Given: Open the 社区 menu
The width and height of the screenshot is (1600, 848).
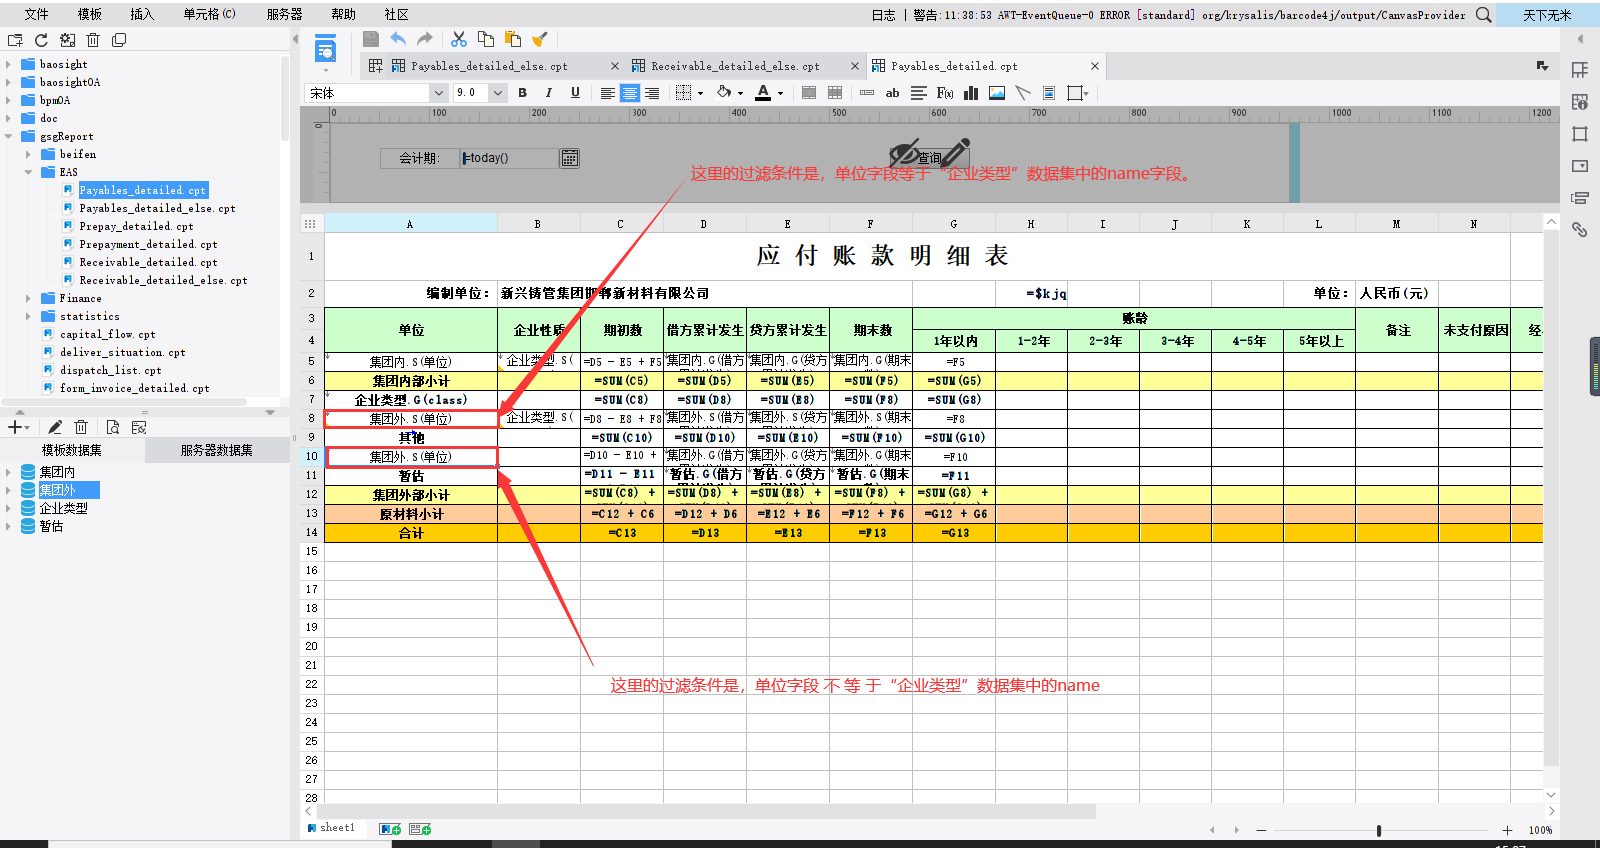Looking at the screenshot, I should click(397, 15).
